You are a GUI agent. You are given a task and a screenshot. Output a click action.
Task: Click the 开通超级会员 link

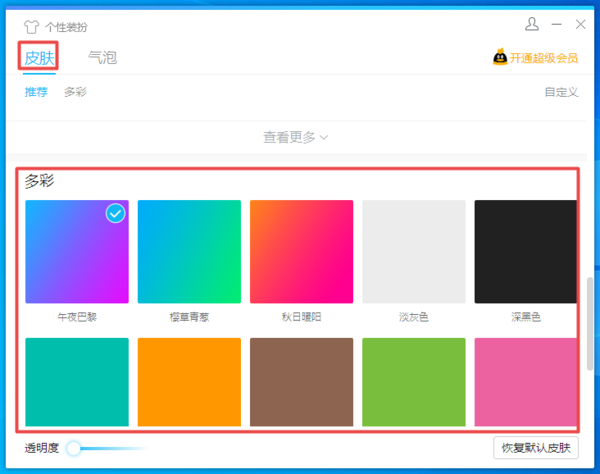(543, 58)
